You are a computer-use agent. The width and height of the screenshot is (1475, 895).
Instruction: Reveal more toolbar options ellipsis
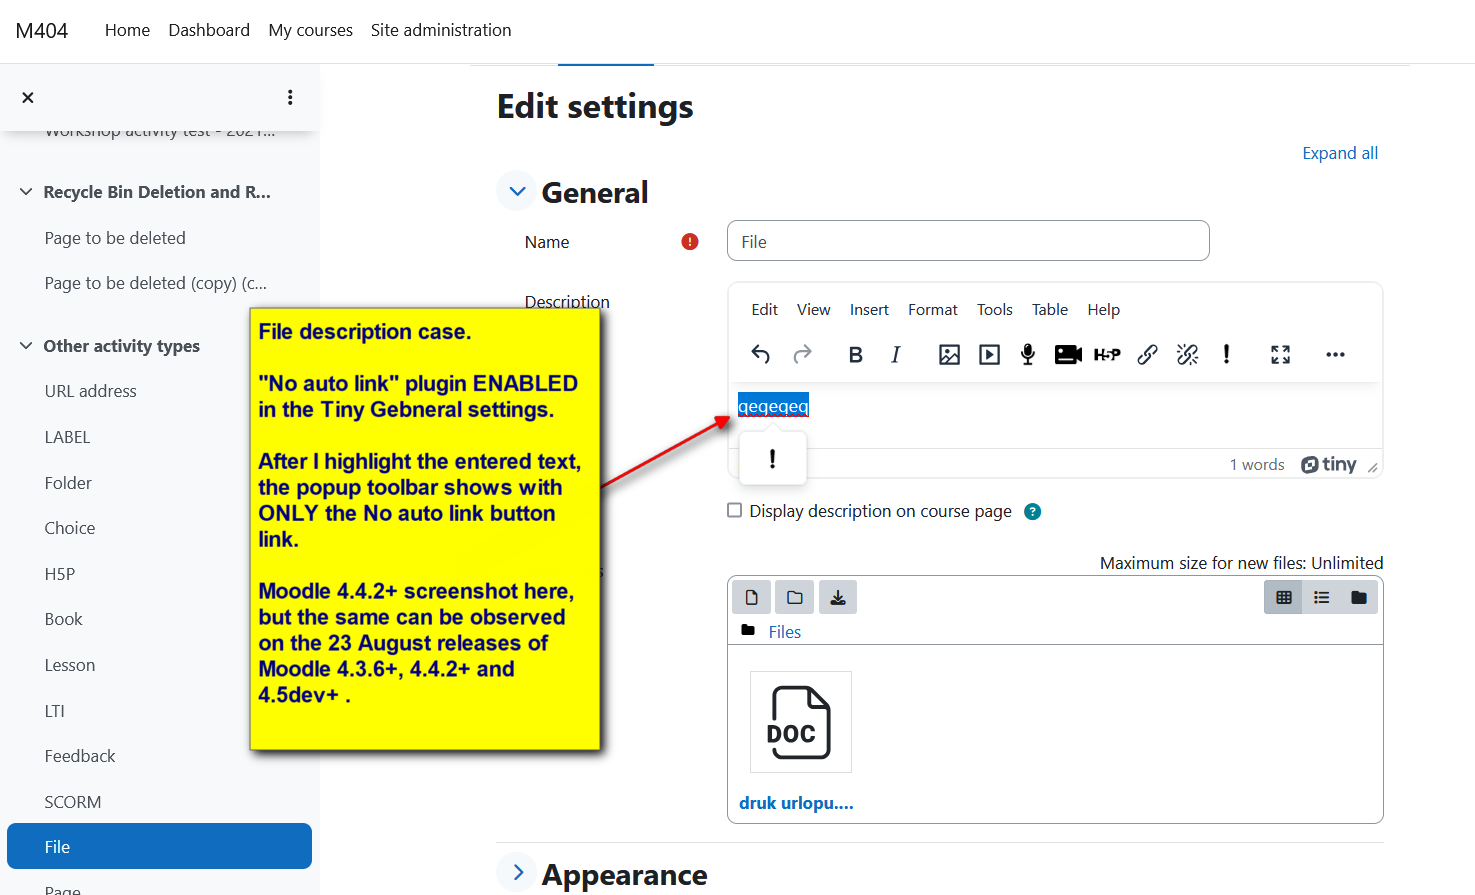pos(1335,354)
